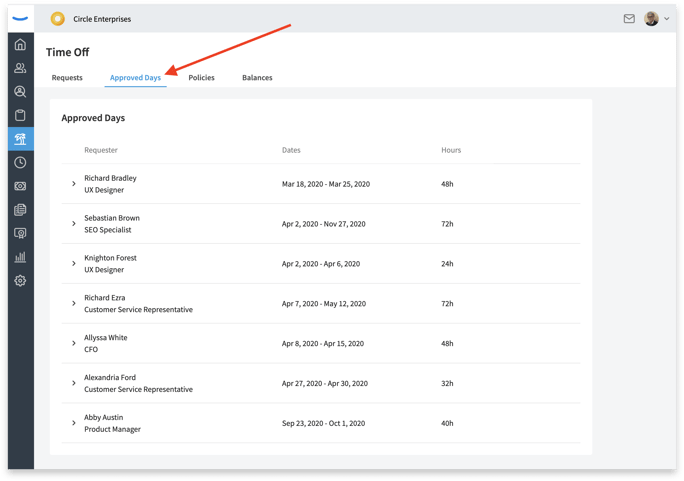
Task: Open the clipboard icon in sidebar
Action: coord(20,115)
